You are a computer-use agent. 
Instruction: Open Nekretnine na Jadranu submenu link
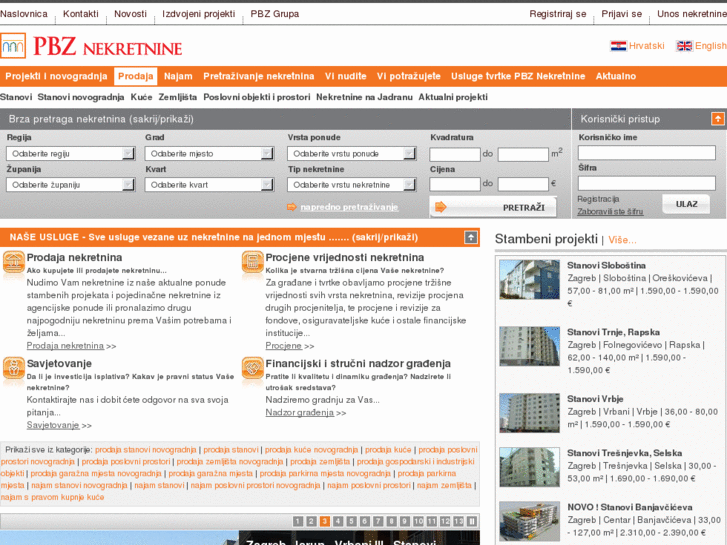tap(364, 97)
